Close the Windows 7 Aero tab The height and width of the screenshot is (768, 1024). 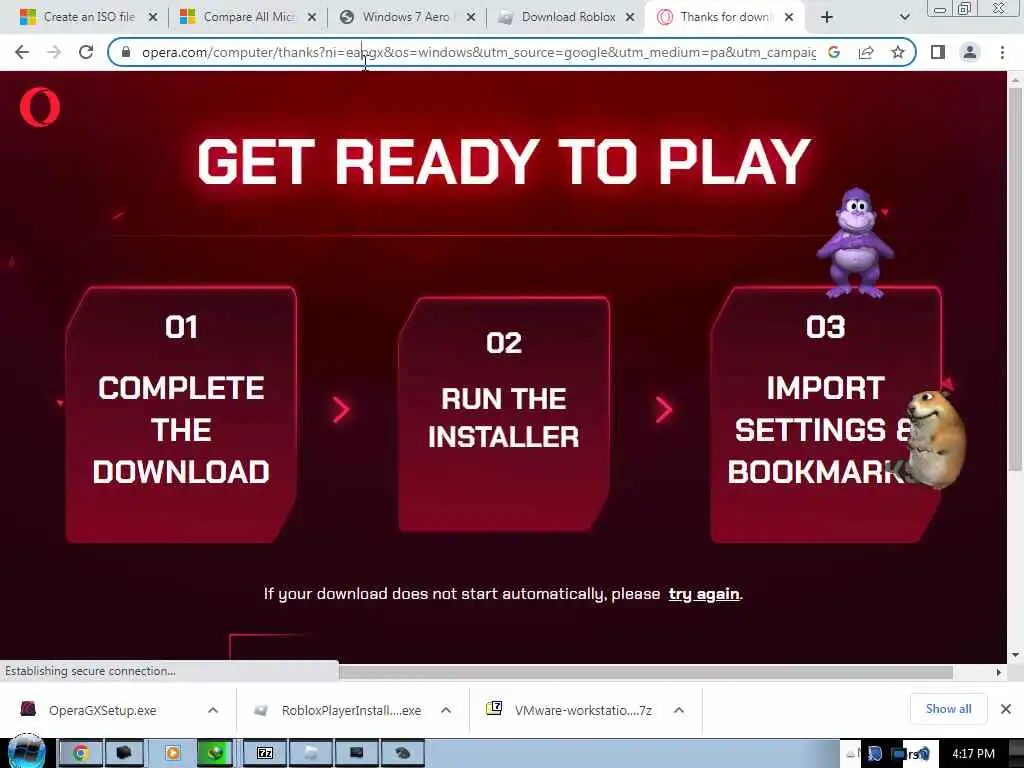pos(471,17)
